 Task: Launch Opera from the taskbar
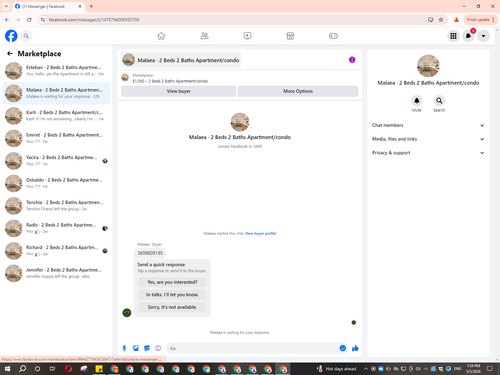tap(68, 369)
